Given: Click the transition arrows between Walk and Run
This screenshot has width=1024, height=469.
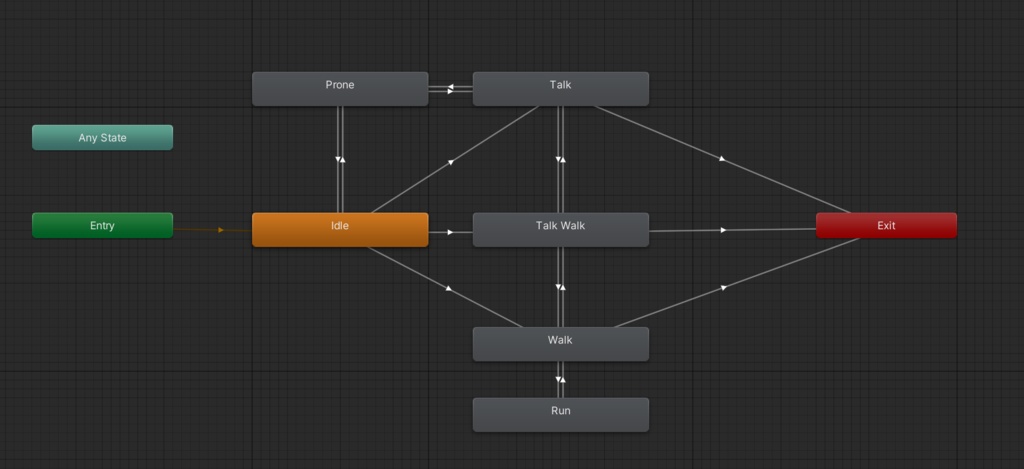Looking at the screenshot, I should pos(560,380).
